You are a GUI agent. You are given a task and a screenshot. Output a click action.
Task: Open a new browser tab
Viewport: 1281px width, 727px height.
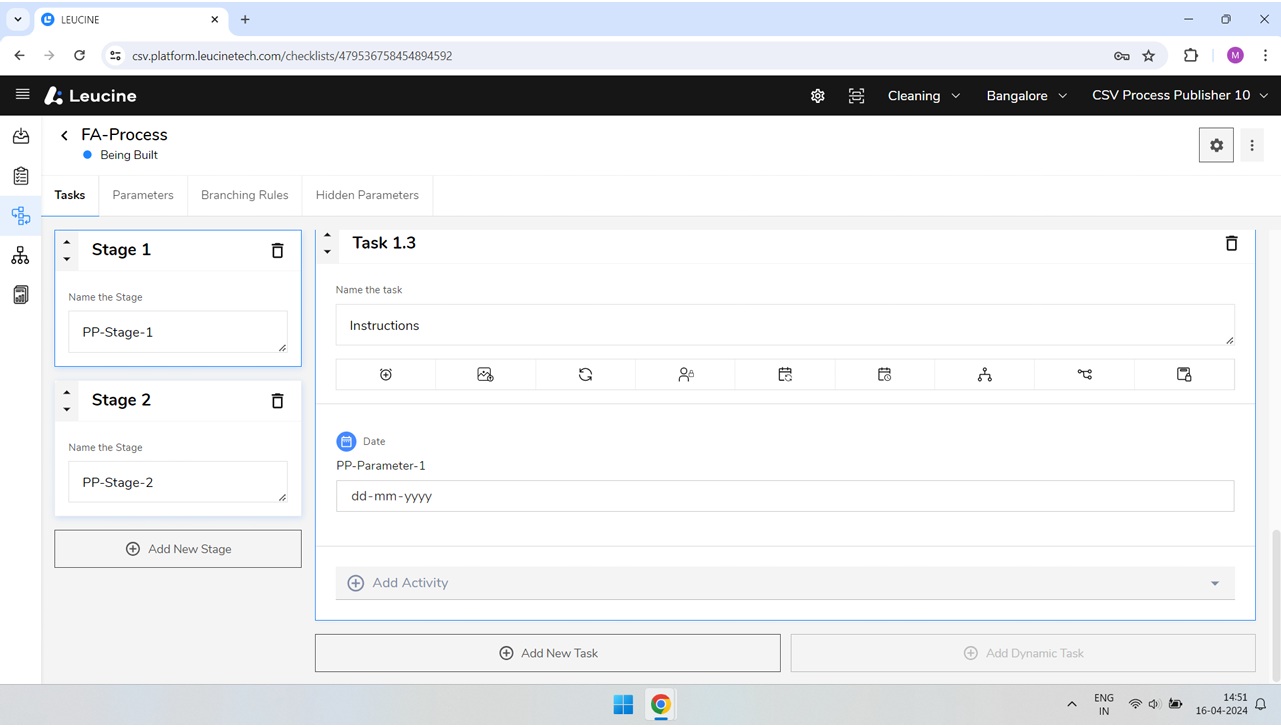click(x=245, y=20)
